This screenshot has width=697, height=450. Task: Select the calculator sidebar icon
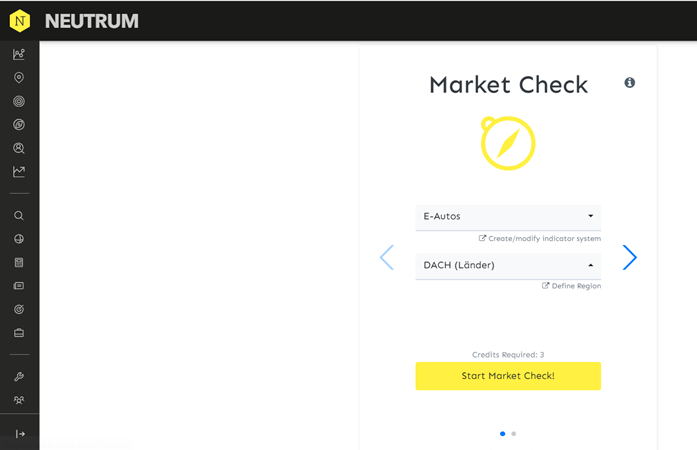coord(19,263)
